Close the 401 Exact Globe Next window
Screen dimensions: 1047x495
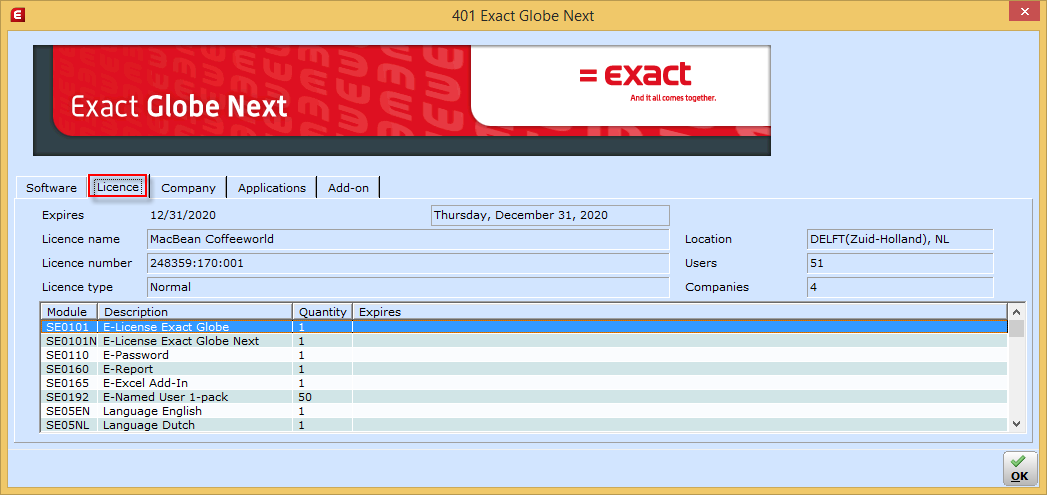[1023, 13]
